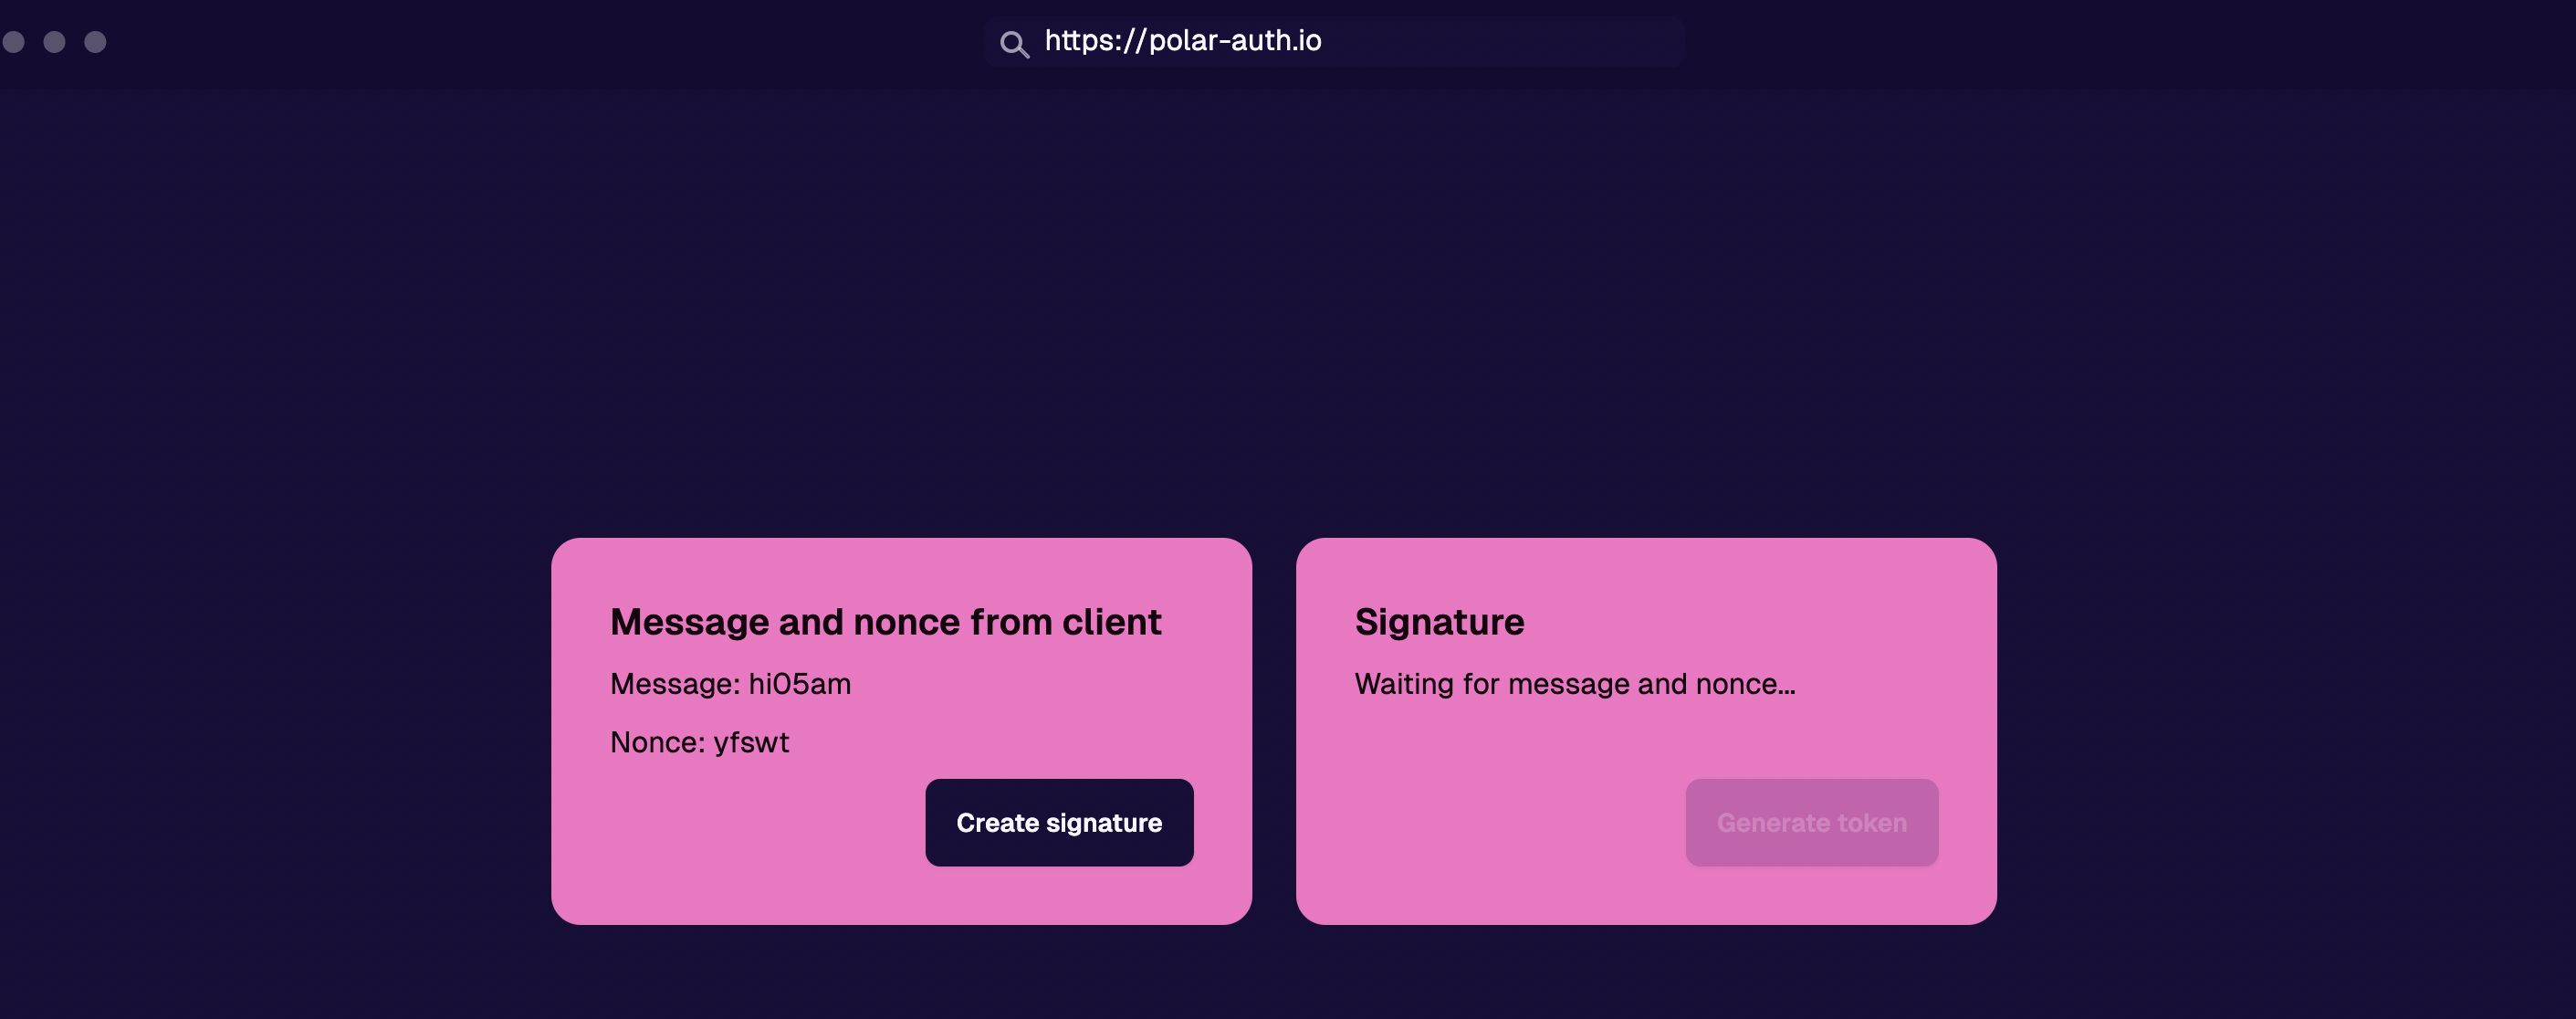This screenshot has width=2576, height=1019.
Task: Select the 'Message: hi05am' text
Action: (730, 684)
